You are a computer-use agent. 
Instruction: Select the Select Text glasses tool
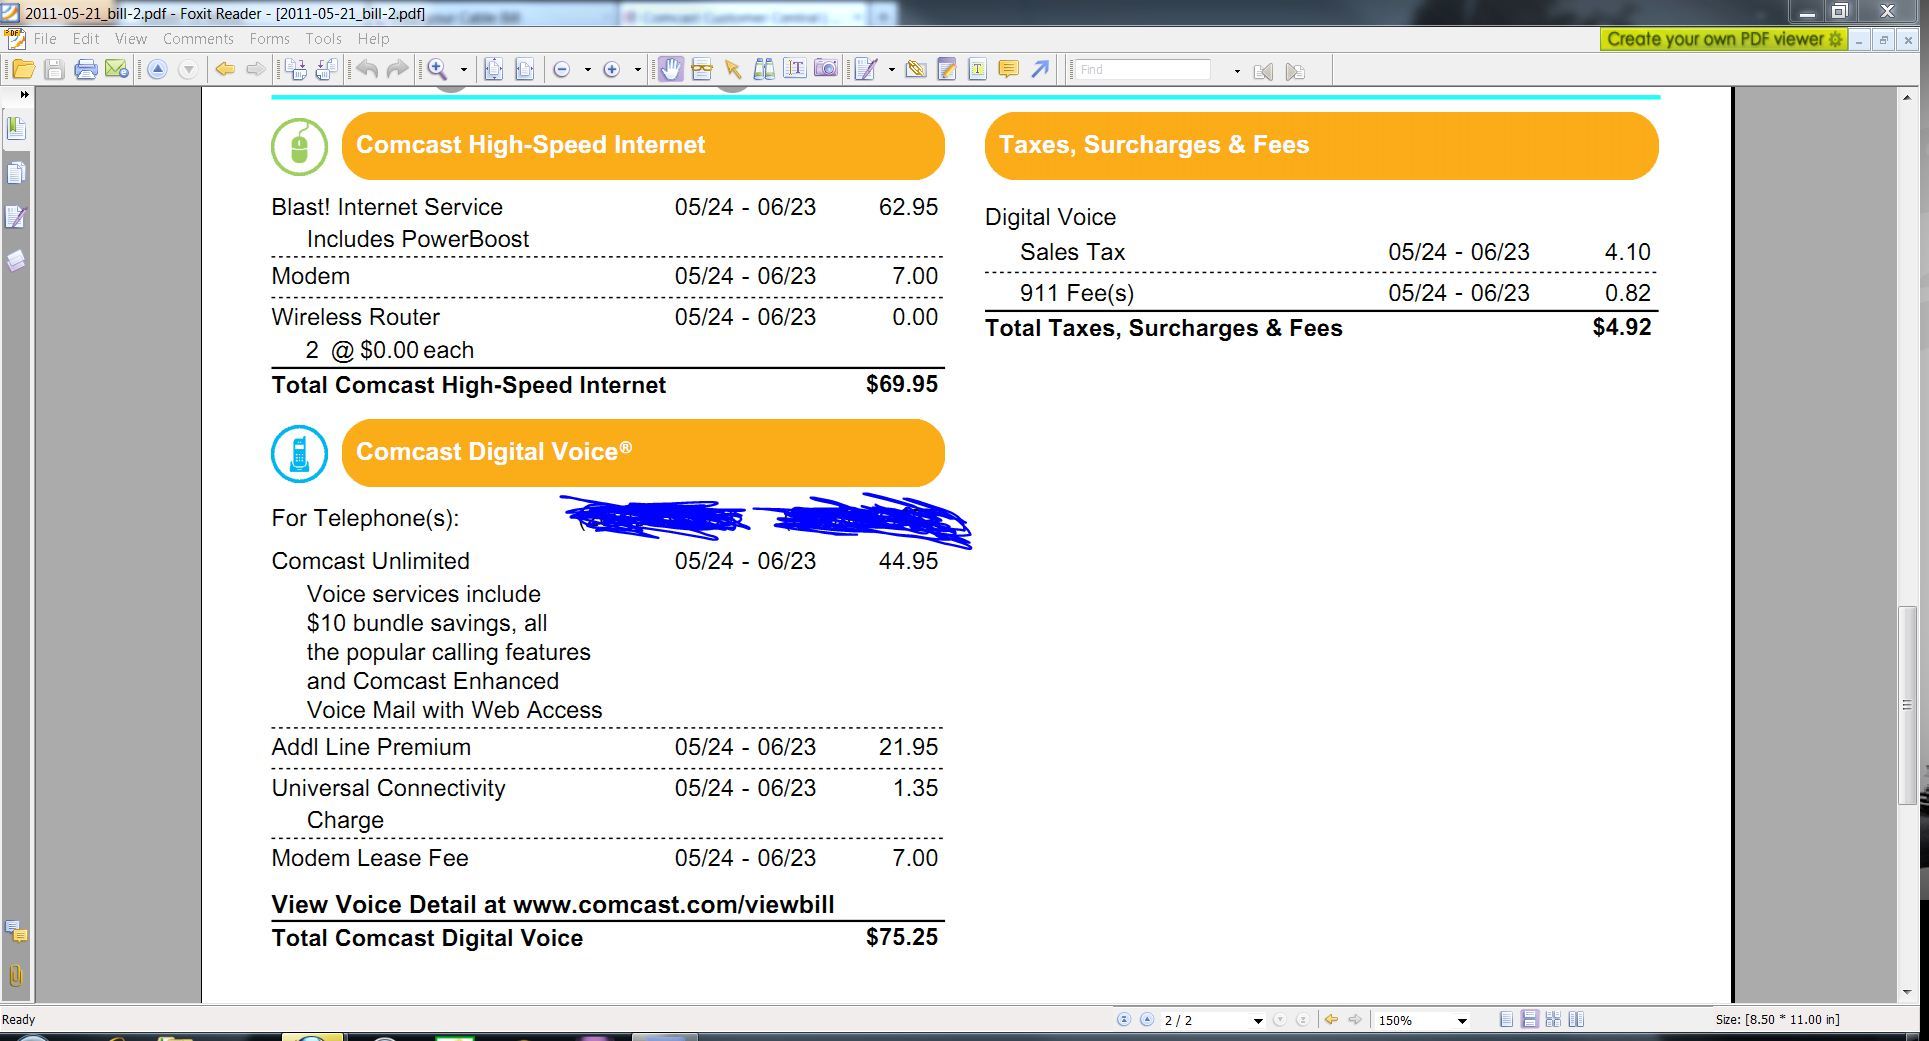click(702, 69)
